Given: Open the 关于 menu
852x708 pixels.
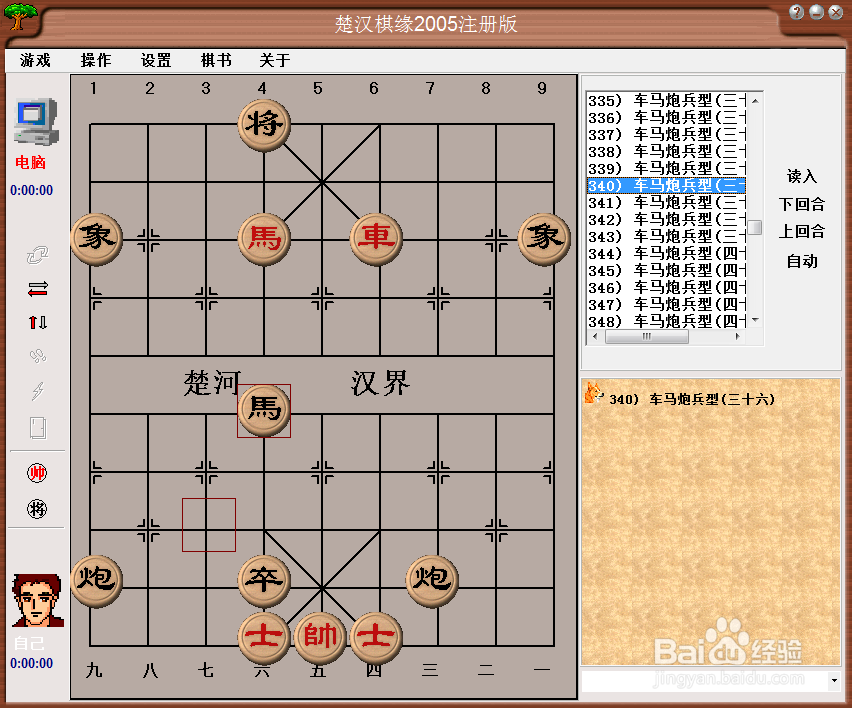Looking at the screenshot, I should point(275,60).
